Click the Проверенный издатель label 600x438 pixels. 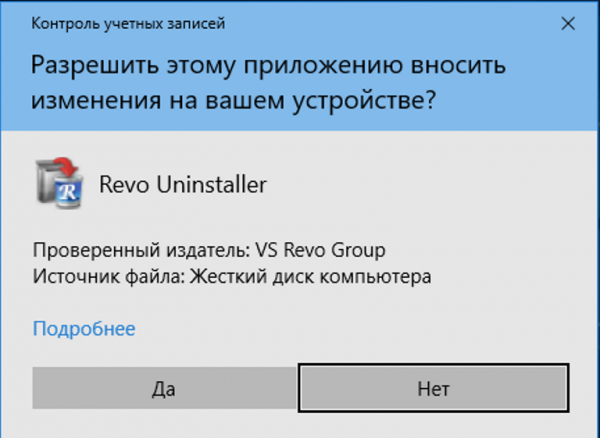(x=142, y=251)
